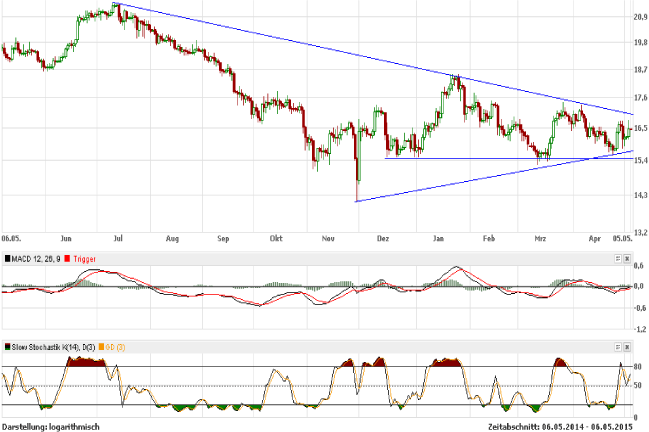Click the horizontal blue support line
This screenshot has height=432, width=649.
point(460,158)
